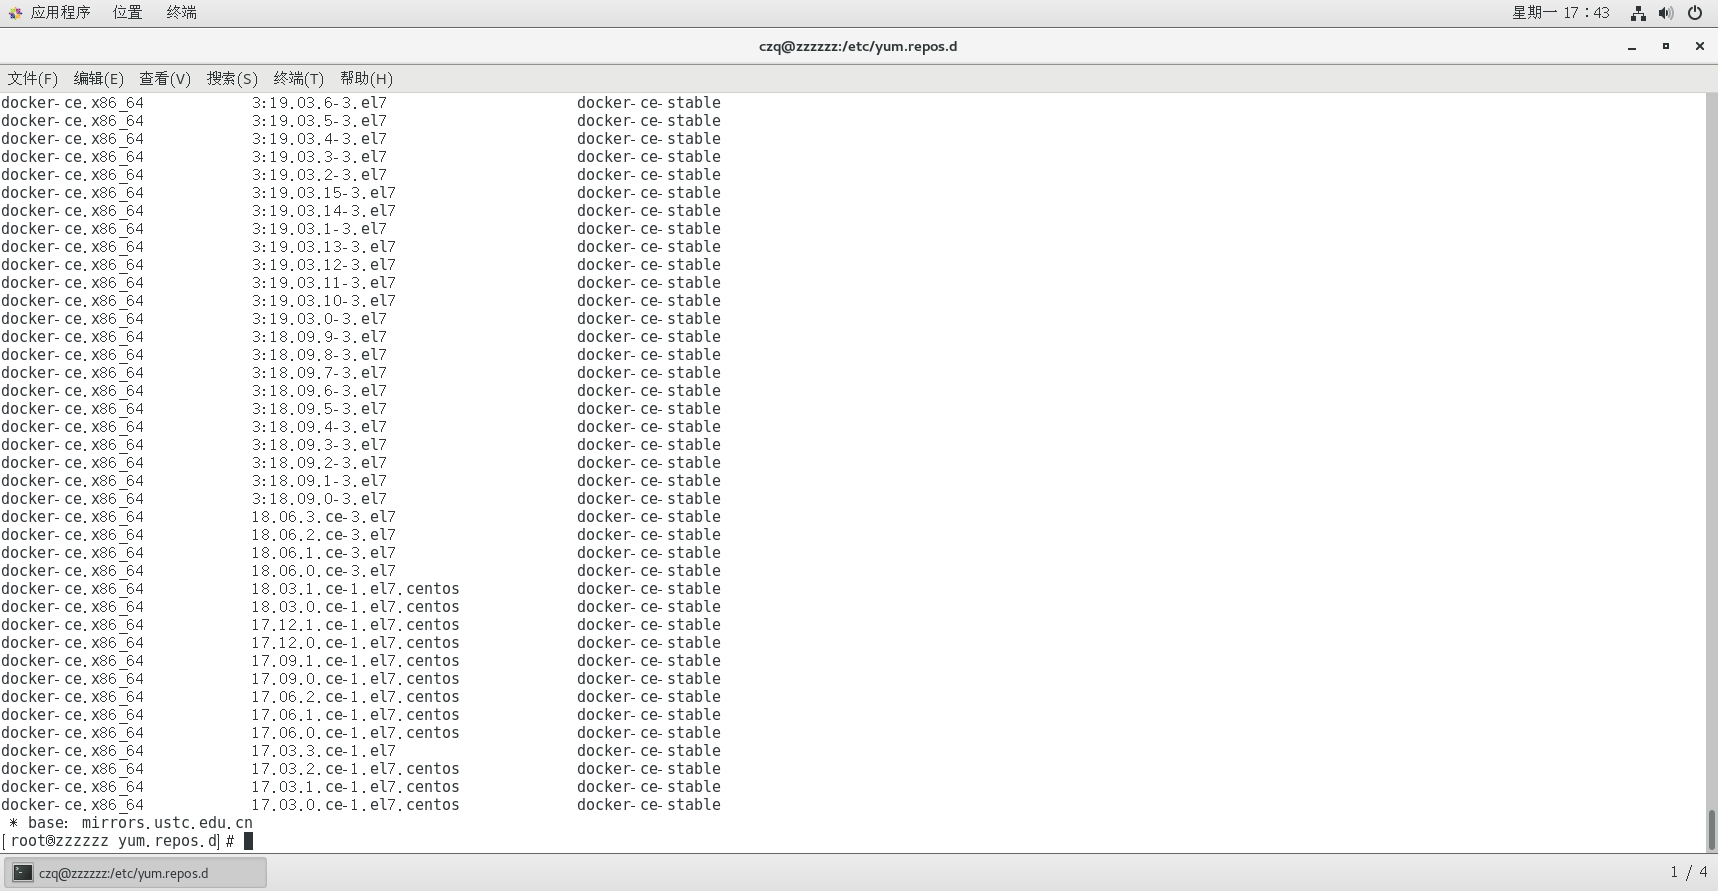Click the activities foot logo icon
This screenshot has height=891, width=1718.
point(15,13)
